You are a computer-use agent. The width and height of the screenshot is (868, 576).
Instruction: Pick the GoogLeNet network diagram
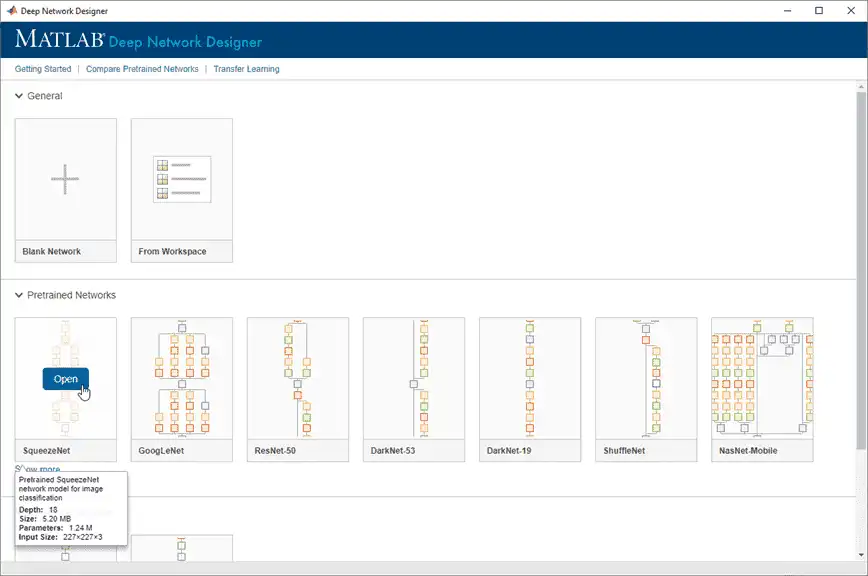182,378
